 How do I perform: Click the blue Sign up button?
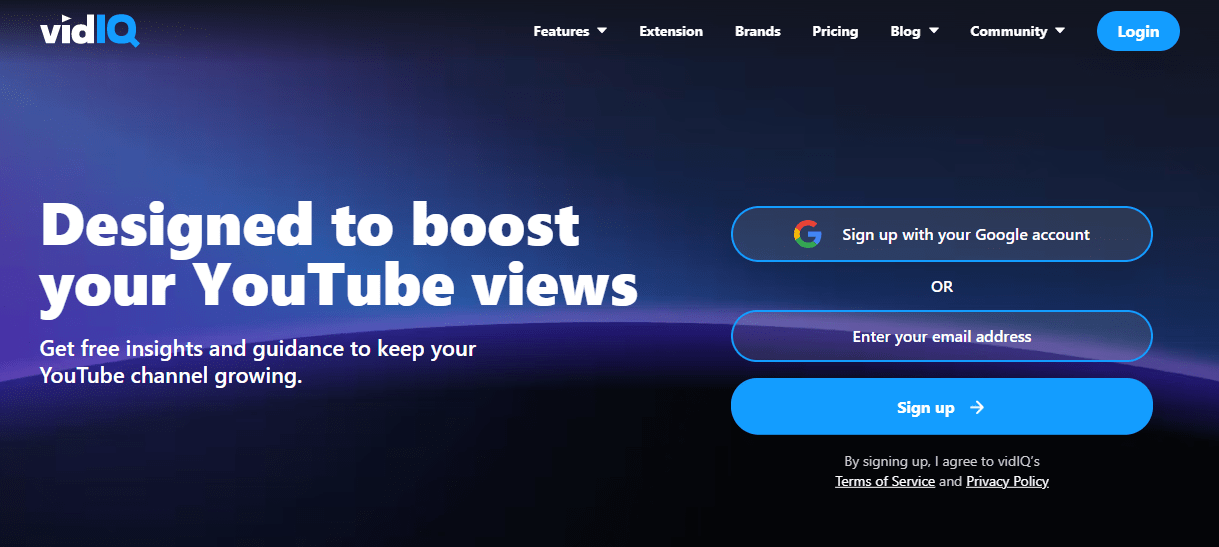tap(942, 407)
